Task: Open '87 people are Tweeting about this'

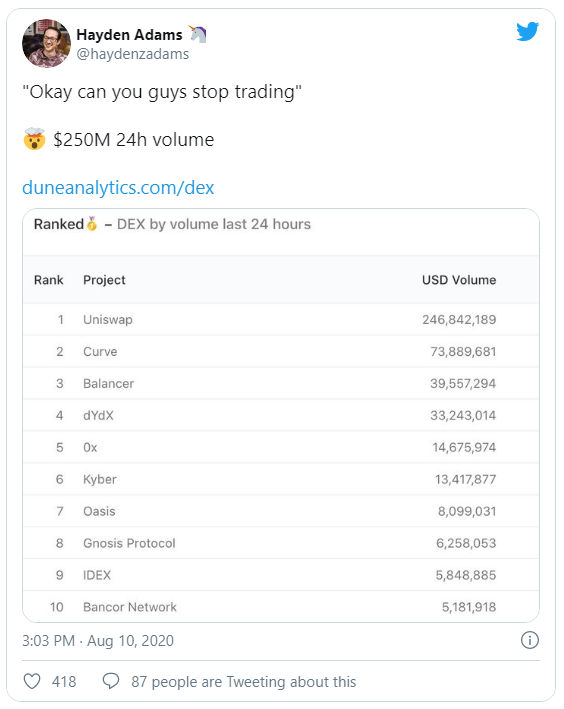Action: [x=244, y=682]
